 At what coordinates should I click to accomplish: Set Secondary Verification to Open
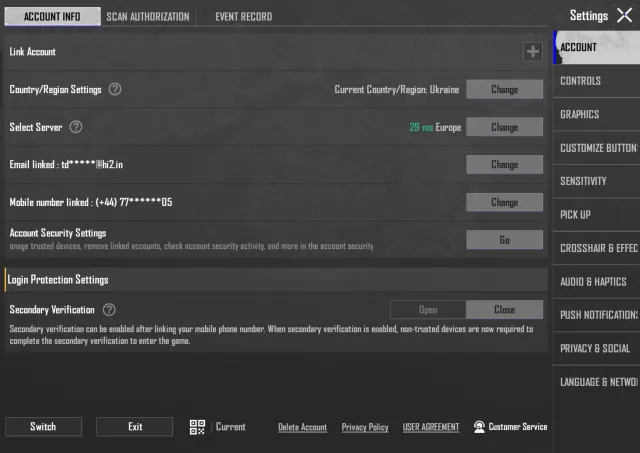coord(428,310)
